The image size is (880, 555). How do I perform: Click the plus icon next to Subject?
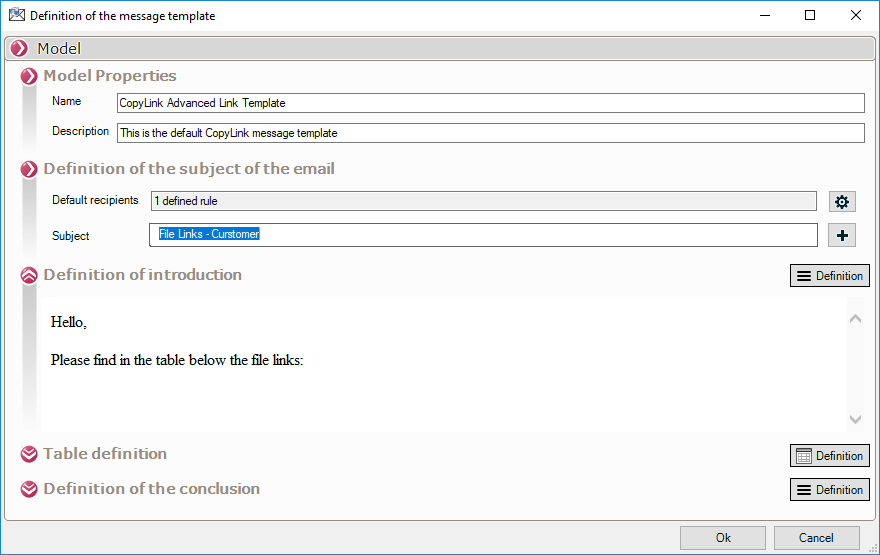click(x=842, y=235)
